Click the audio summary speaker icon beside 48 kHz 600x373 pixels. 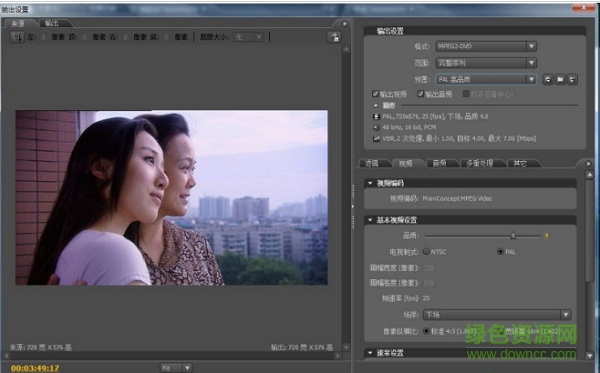click(x=376, y=127)
